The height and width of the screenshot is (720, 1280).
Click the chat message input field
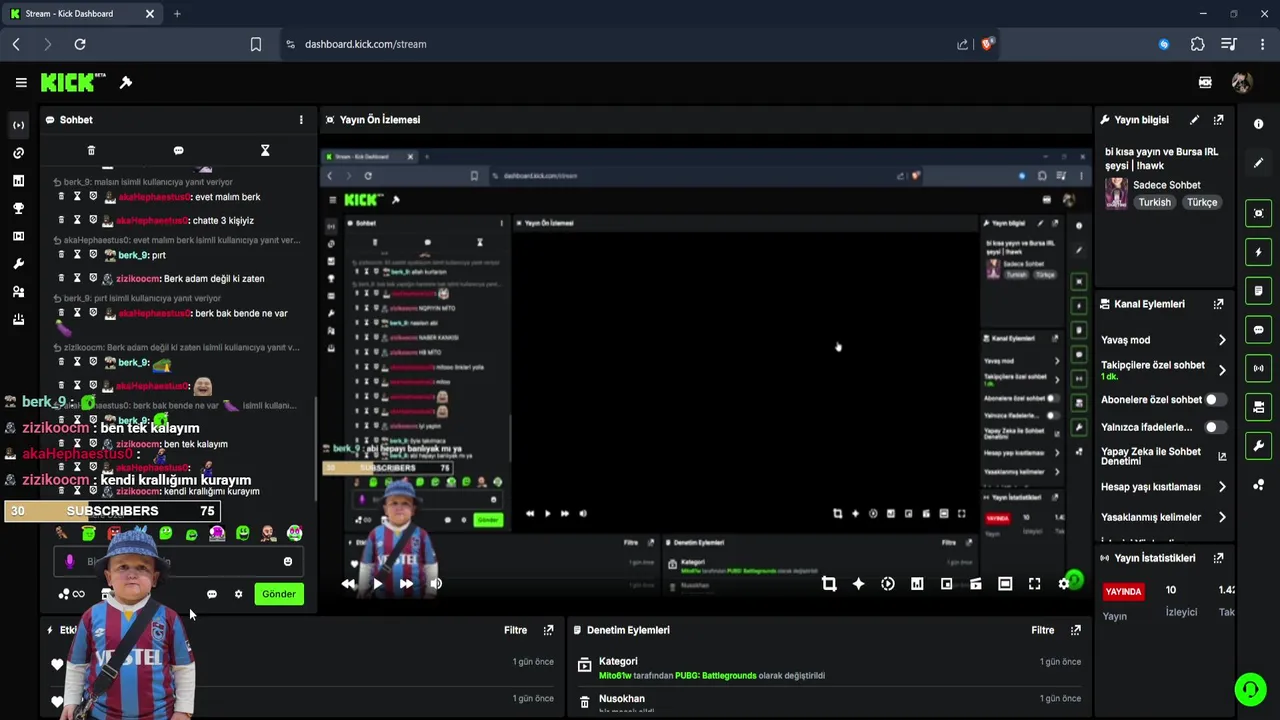178,562
